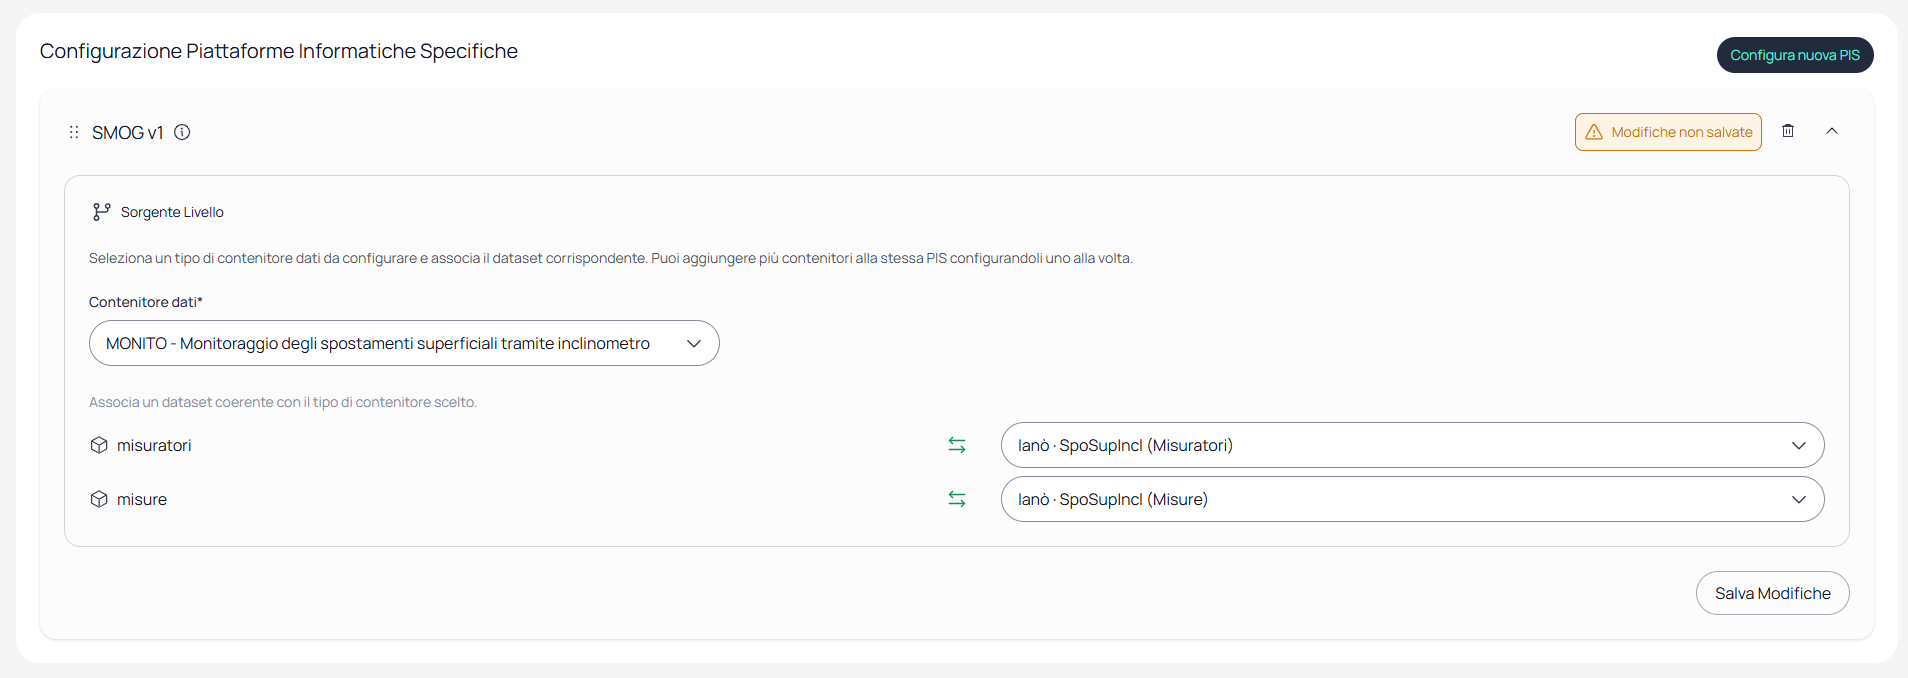Screen dimensions: 1908x678
Task: Click the cube icon next to misure
Action: coord(99,499)
